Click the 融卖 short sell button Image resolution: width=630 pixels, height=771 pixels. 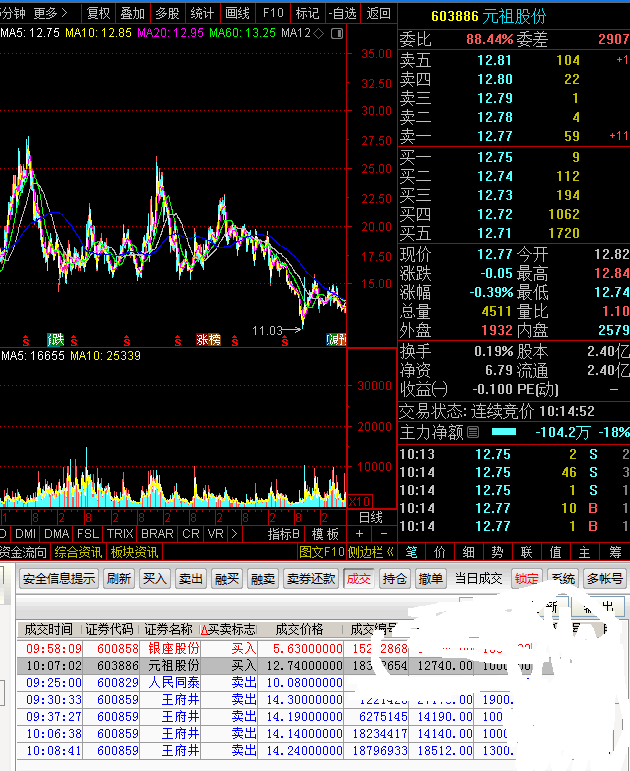pos(263,579)
